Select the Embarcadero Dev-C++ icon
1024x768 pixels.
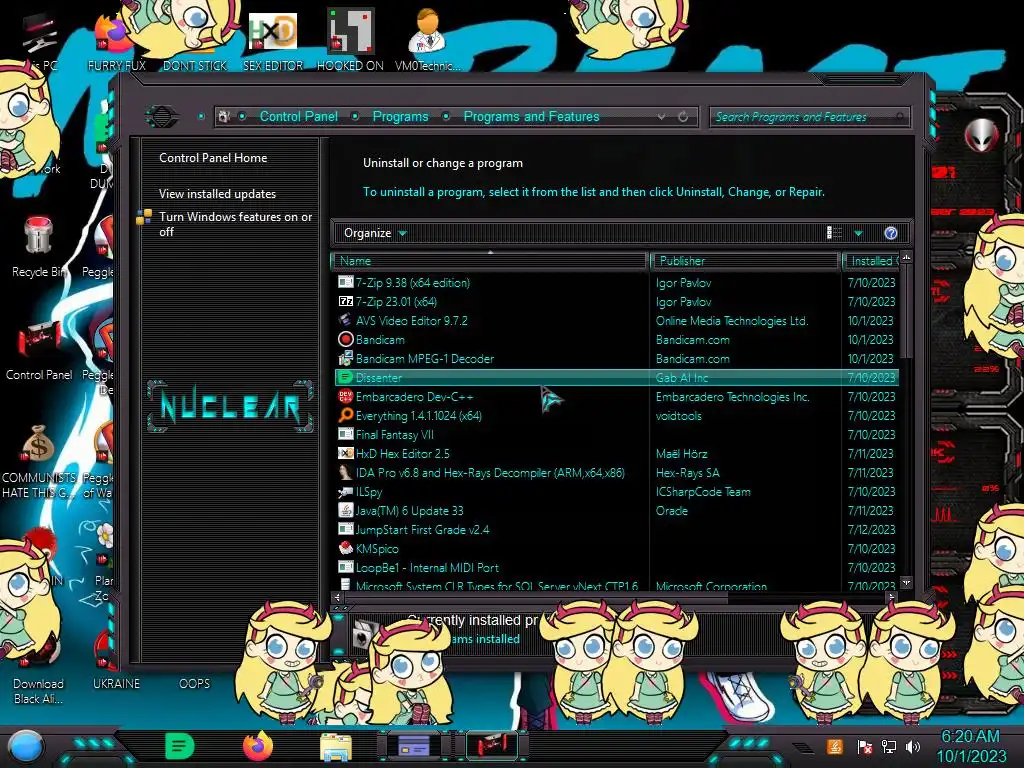[x=345, y=396]
